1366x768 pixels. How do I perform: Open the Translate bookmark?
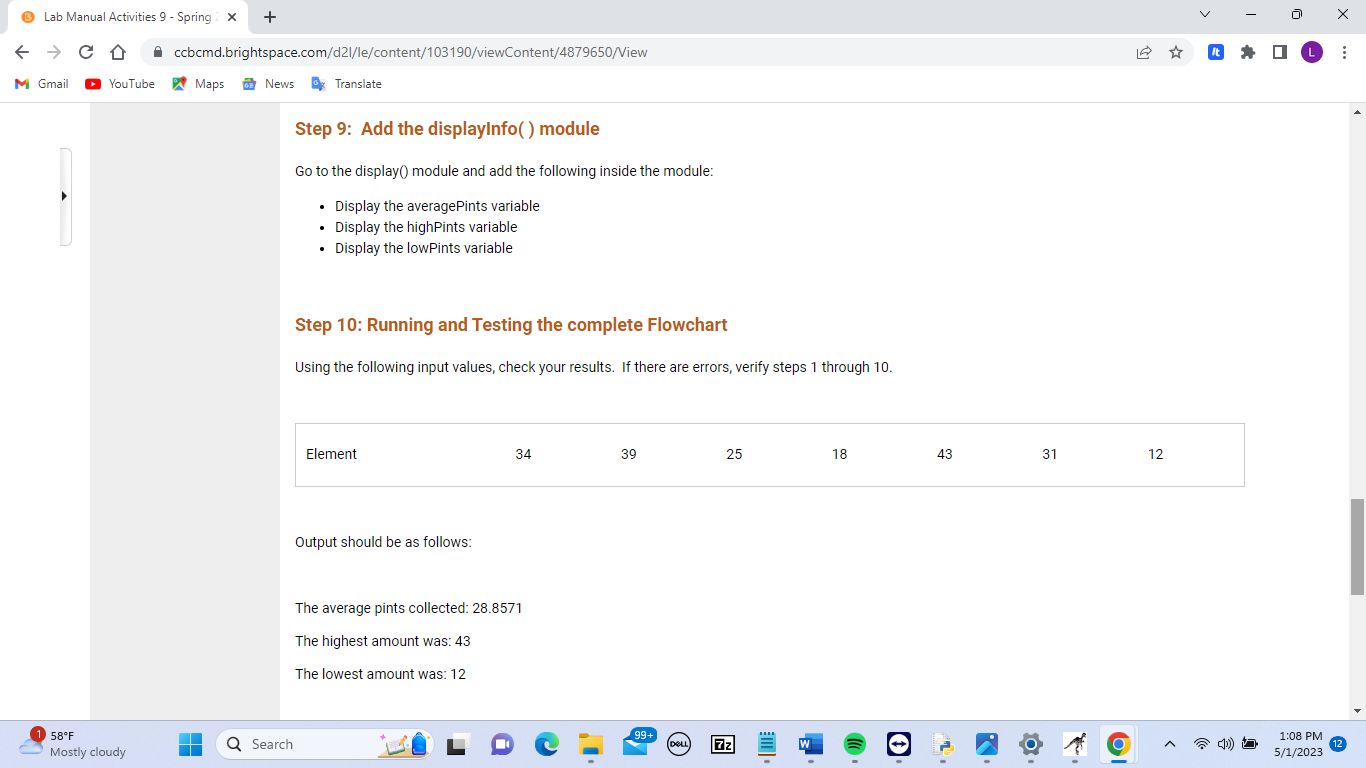(346, 84)
